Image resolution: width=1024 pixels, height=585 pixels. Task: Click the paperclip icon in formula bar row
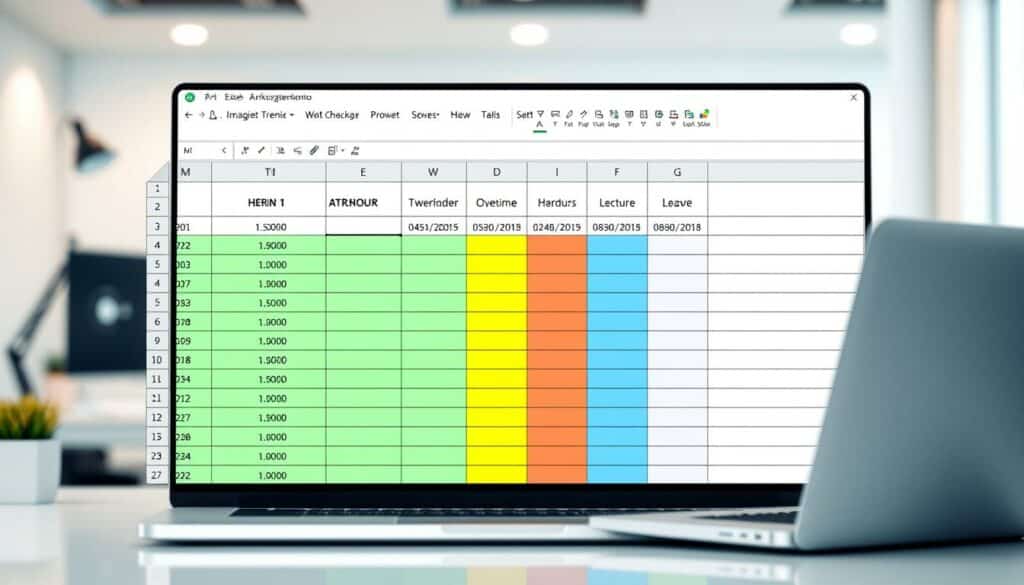tap(314, 151)
